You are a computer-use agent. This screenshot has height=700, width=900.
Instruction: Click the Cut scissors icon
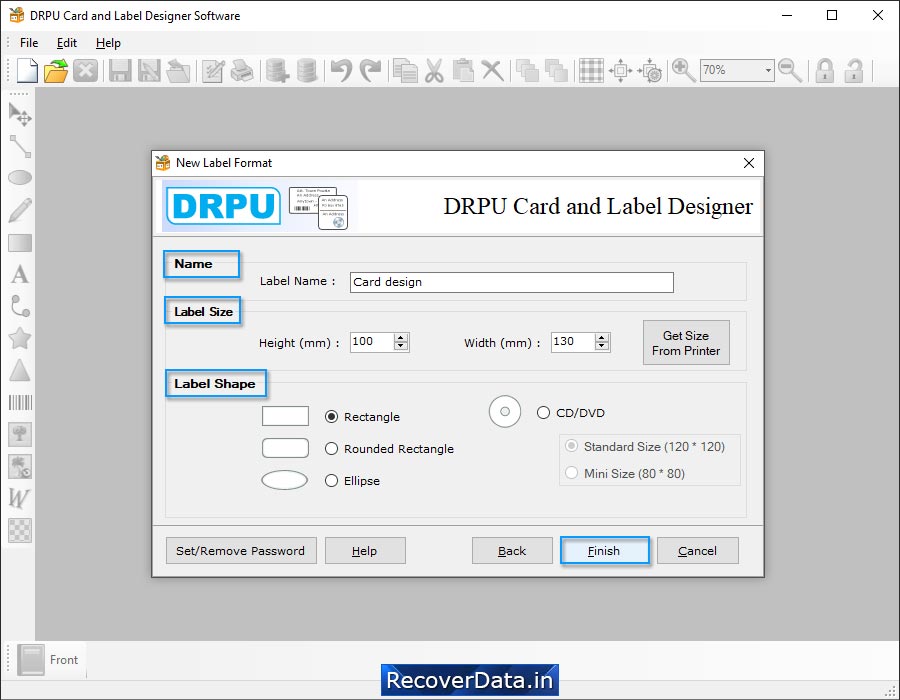(x=435, y=71)
